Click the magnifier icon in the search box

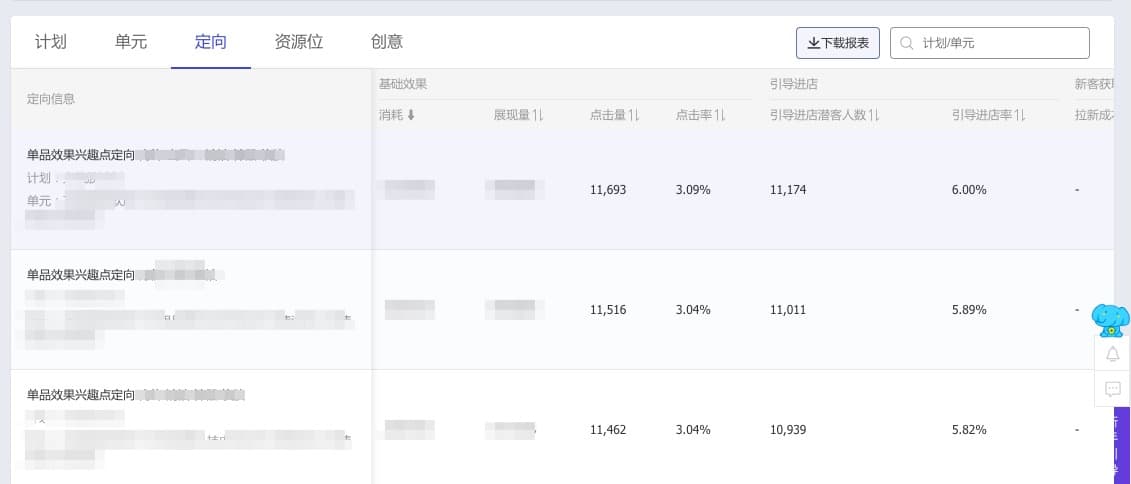point(907,43)
